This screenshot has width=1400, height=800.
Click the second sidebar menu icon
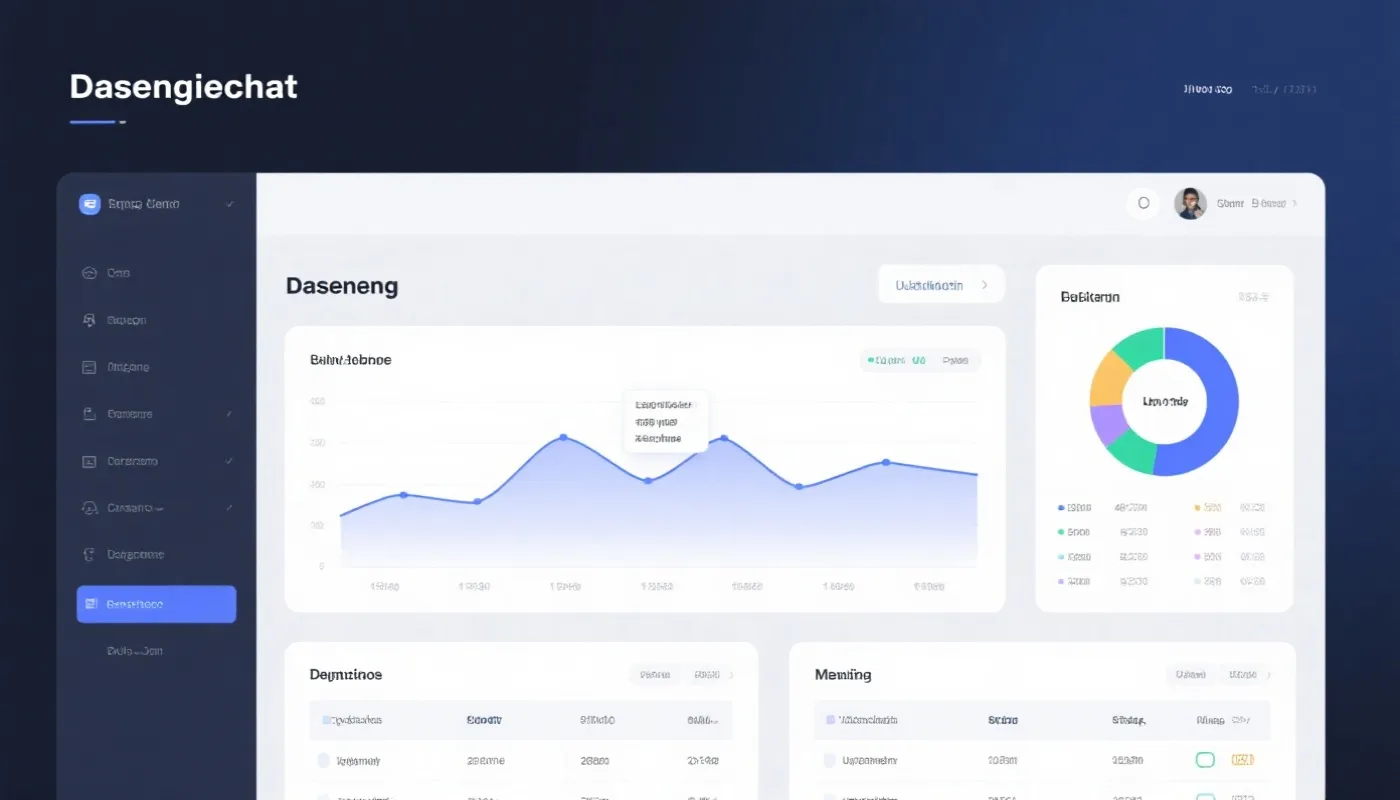point(88,321)
